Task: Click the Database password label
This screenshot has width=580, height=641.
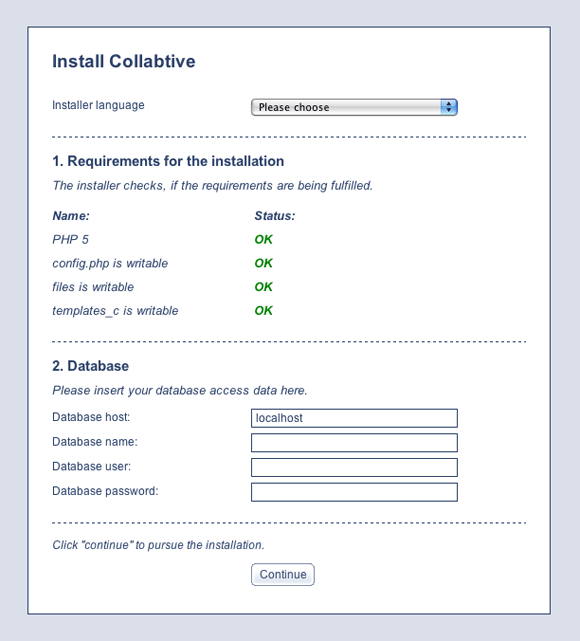Action: pyautogui.click(x=105, y=491)
